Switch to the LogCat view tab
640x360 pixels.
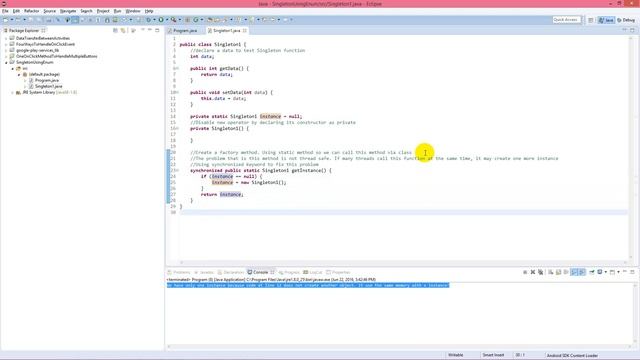pyautogui.click(x=313, y=272)
